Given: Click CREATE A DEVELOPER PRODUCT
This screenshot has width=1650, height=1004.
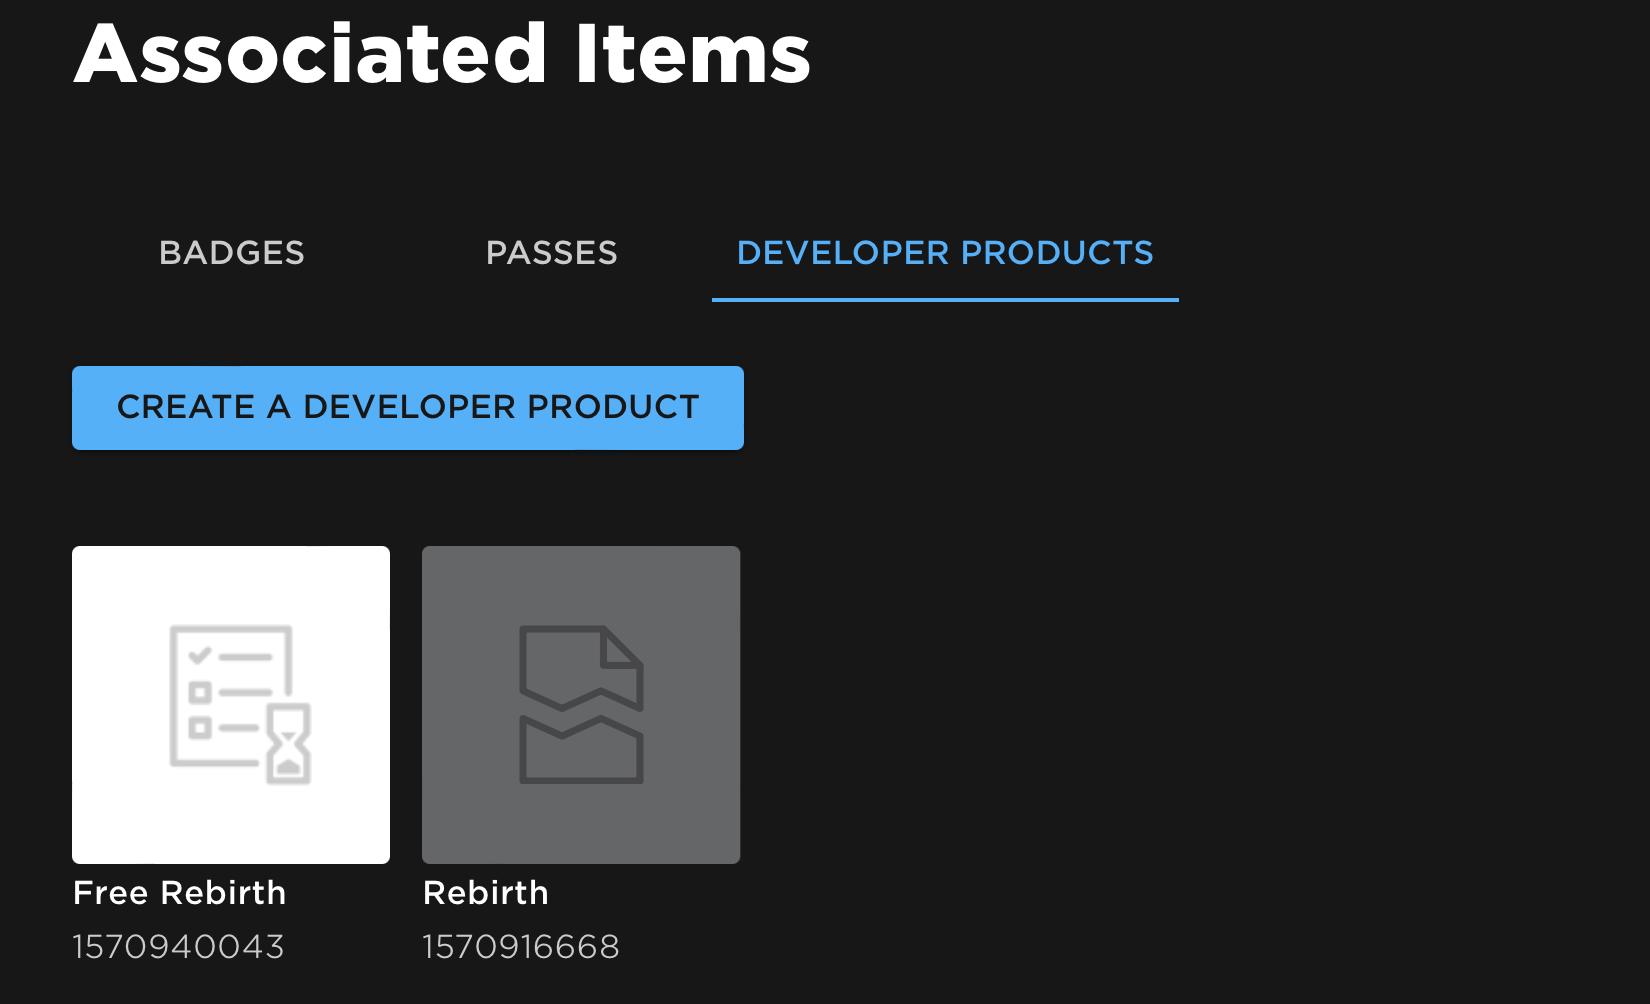Looking at the screenshot, I should (407, 407).
